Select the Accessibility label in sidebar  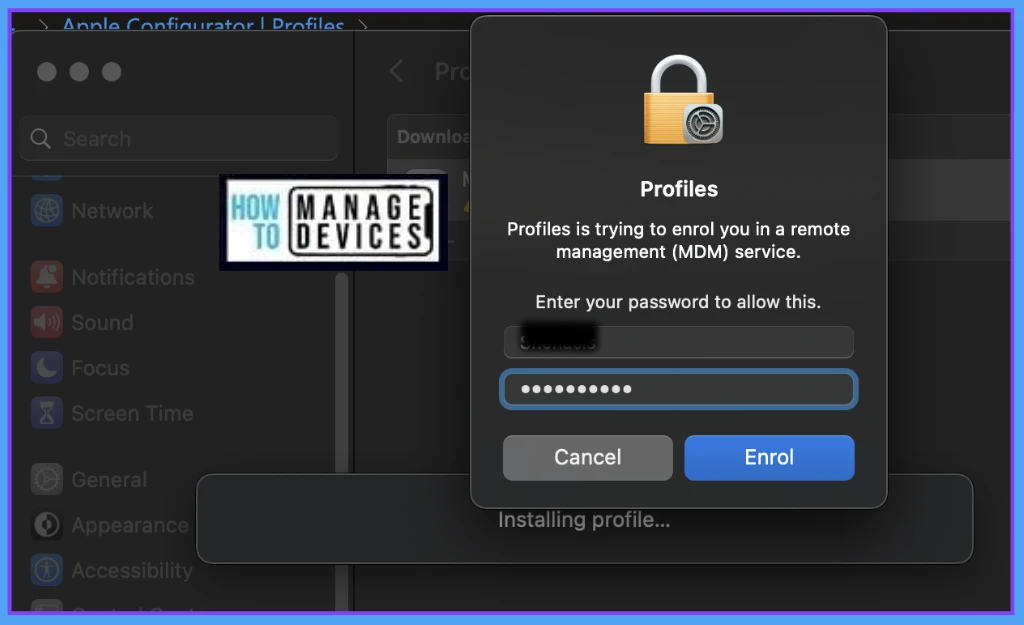tap(133, 571)
